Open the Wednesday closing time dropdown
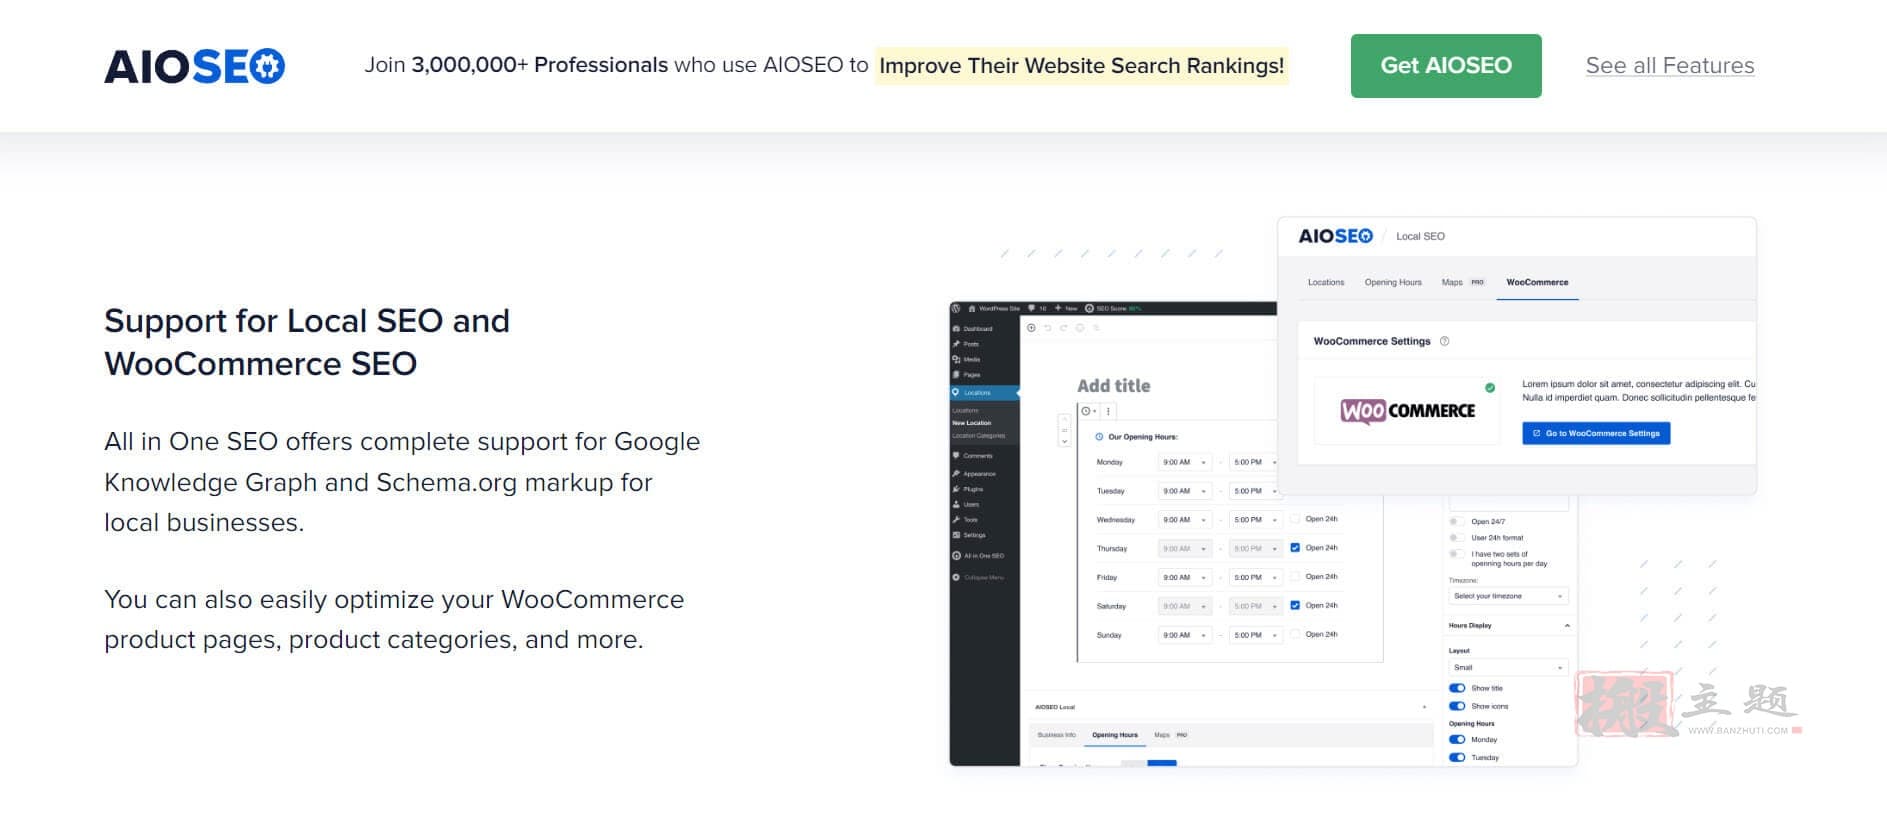 tap(1256, 520)
